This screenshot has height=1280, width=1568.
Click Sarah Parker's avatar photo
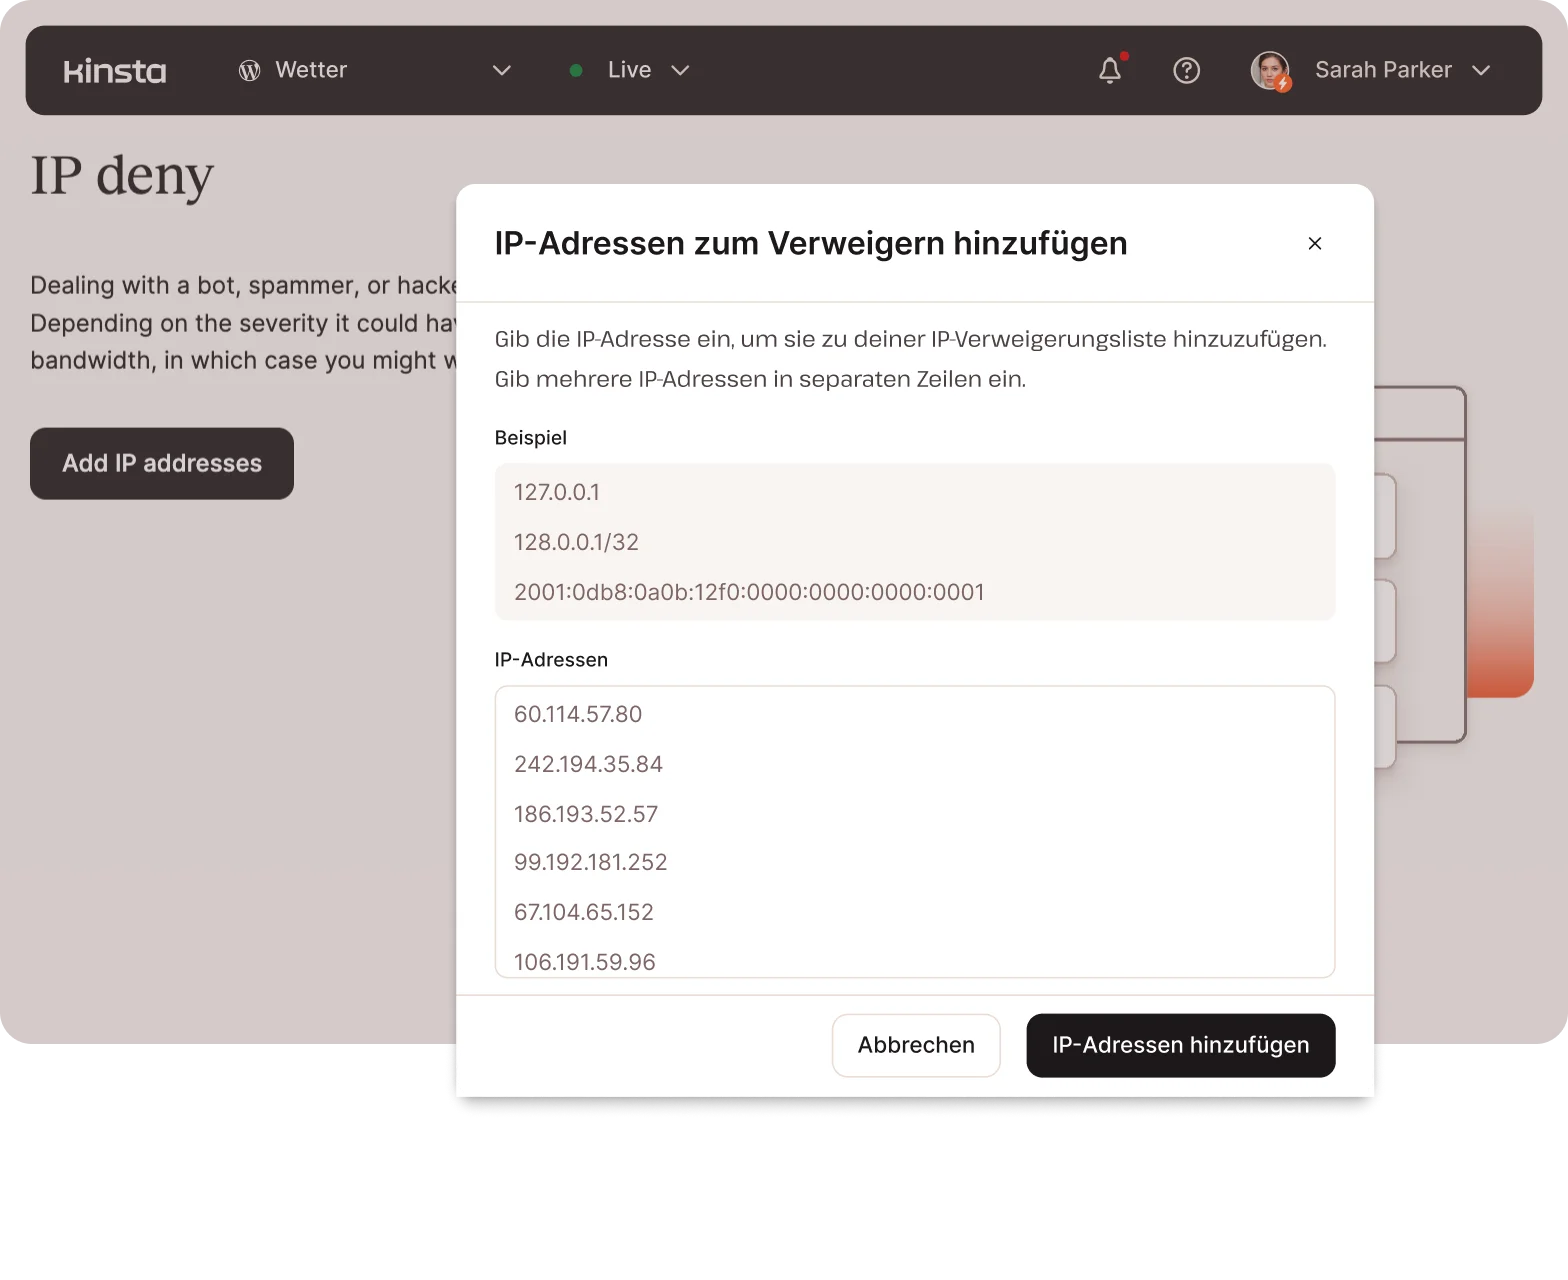click(1270, 70)
